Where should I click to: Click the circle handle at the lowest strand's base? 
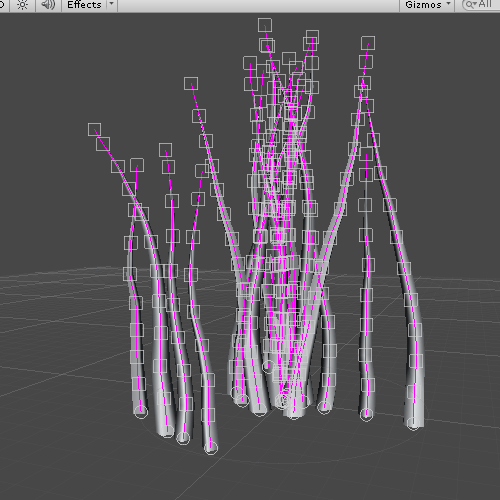click(x=211, y=448)
